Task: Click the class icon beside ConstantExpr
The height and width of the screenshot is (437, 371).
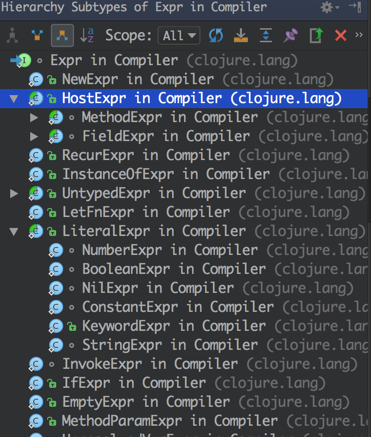Action: pos(56,308)
